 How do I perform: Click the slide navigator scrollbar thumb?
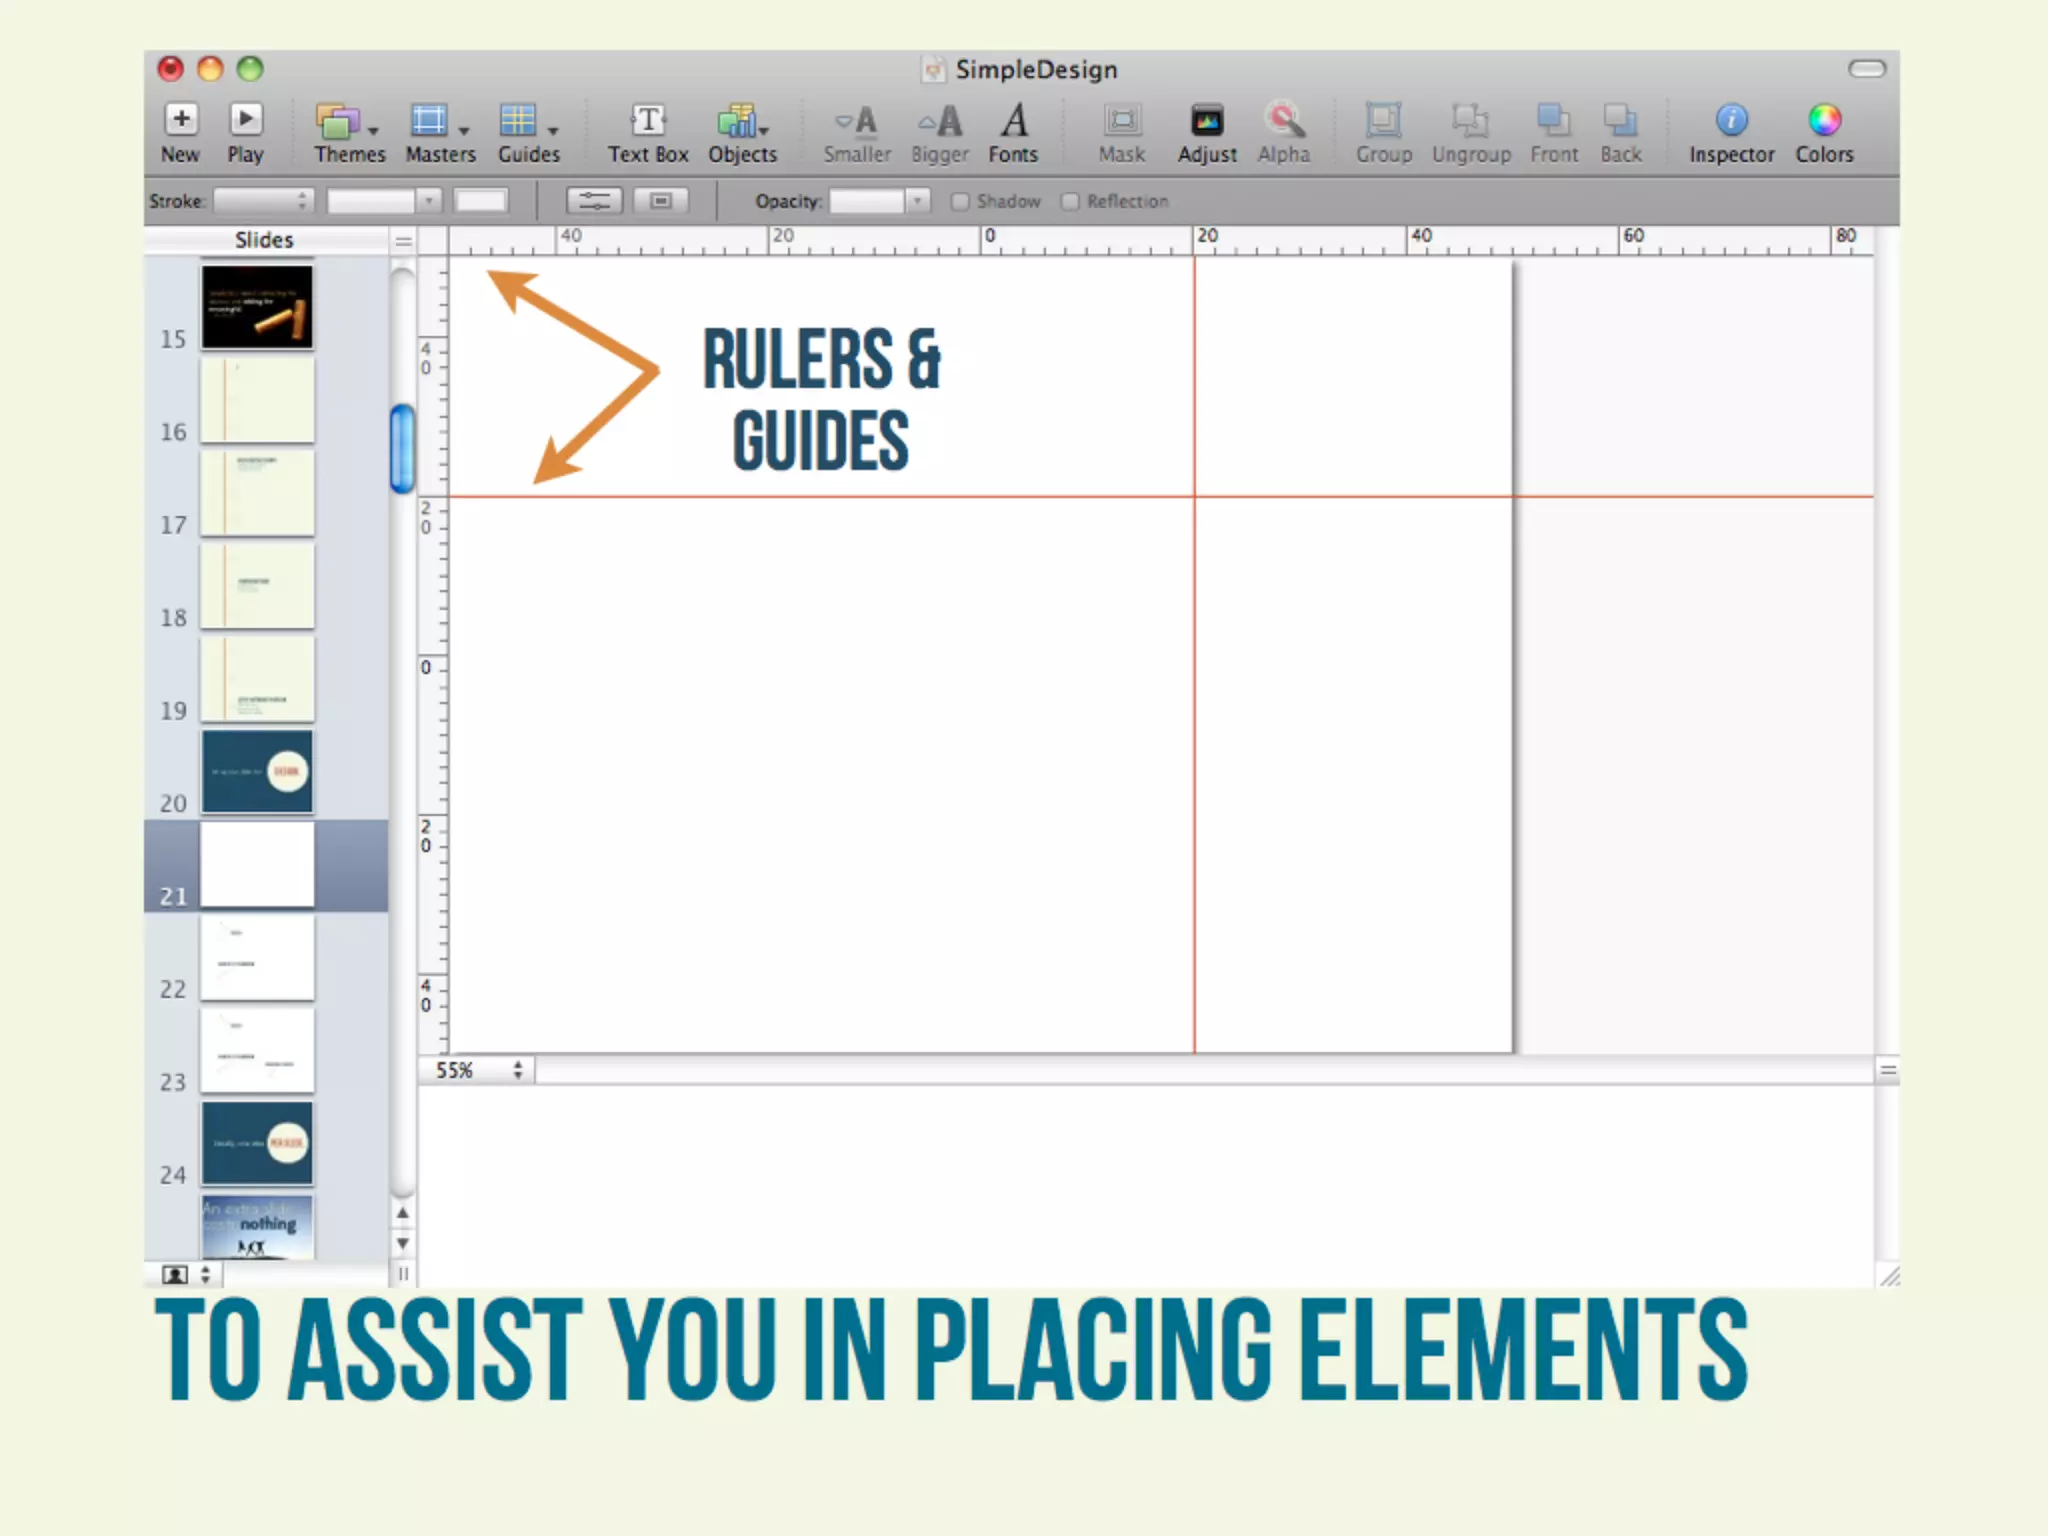(402, 448)
